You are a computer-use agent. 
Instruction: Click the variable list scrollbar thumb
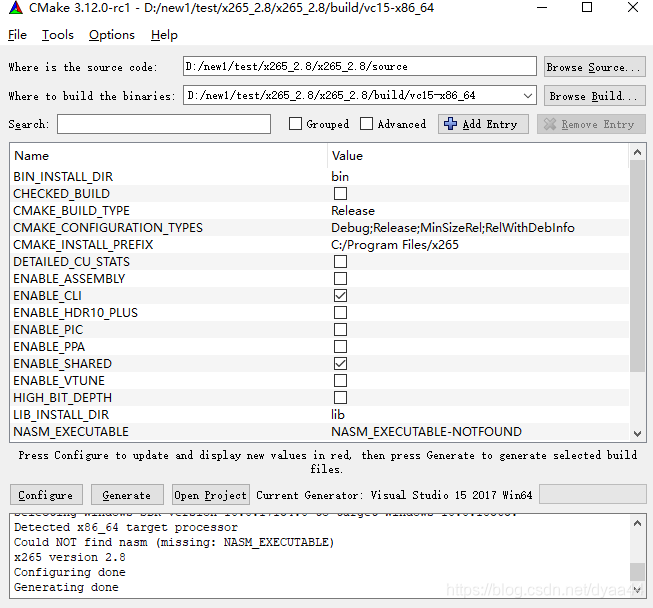coord(637,265)
